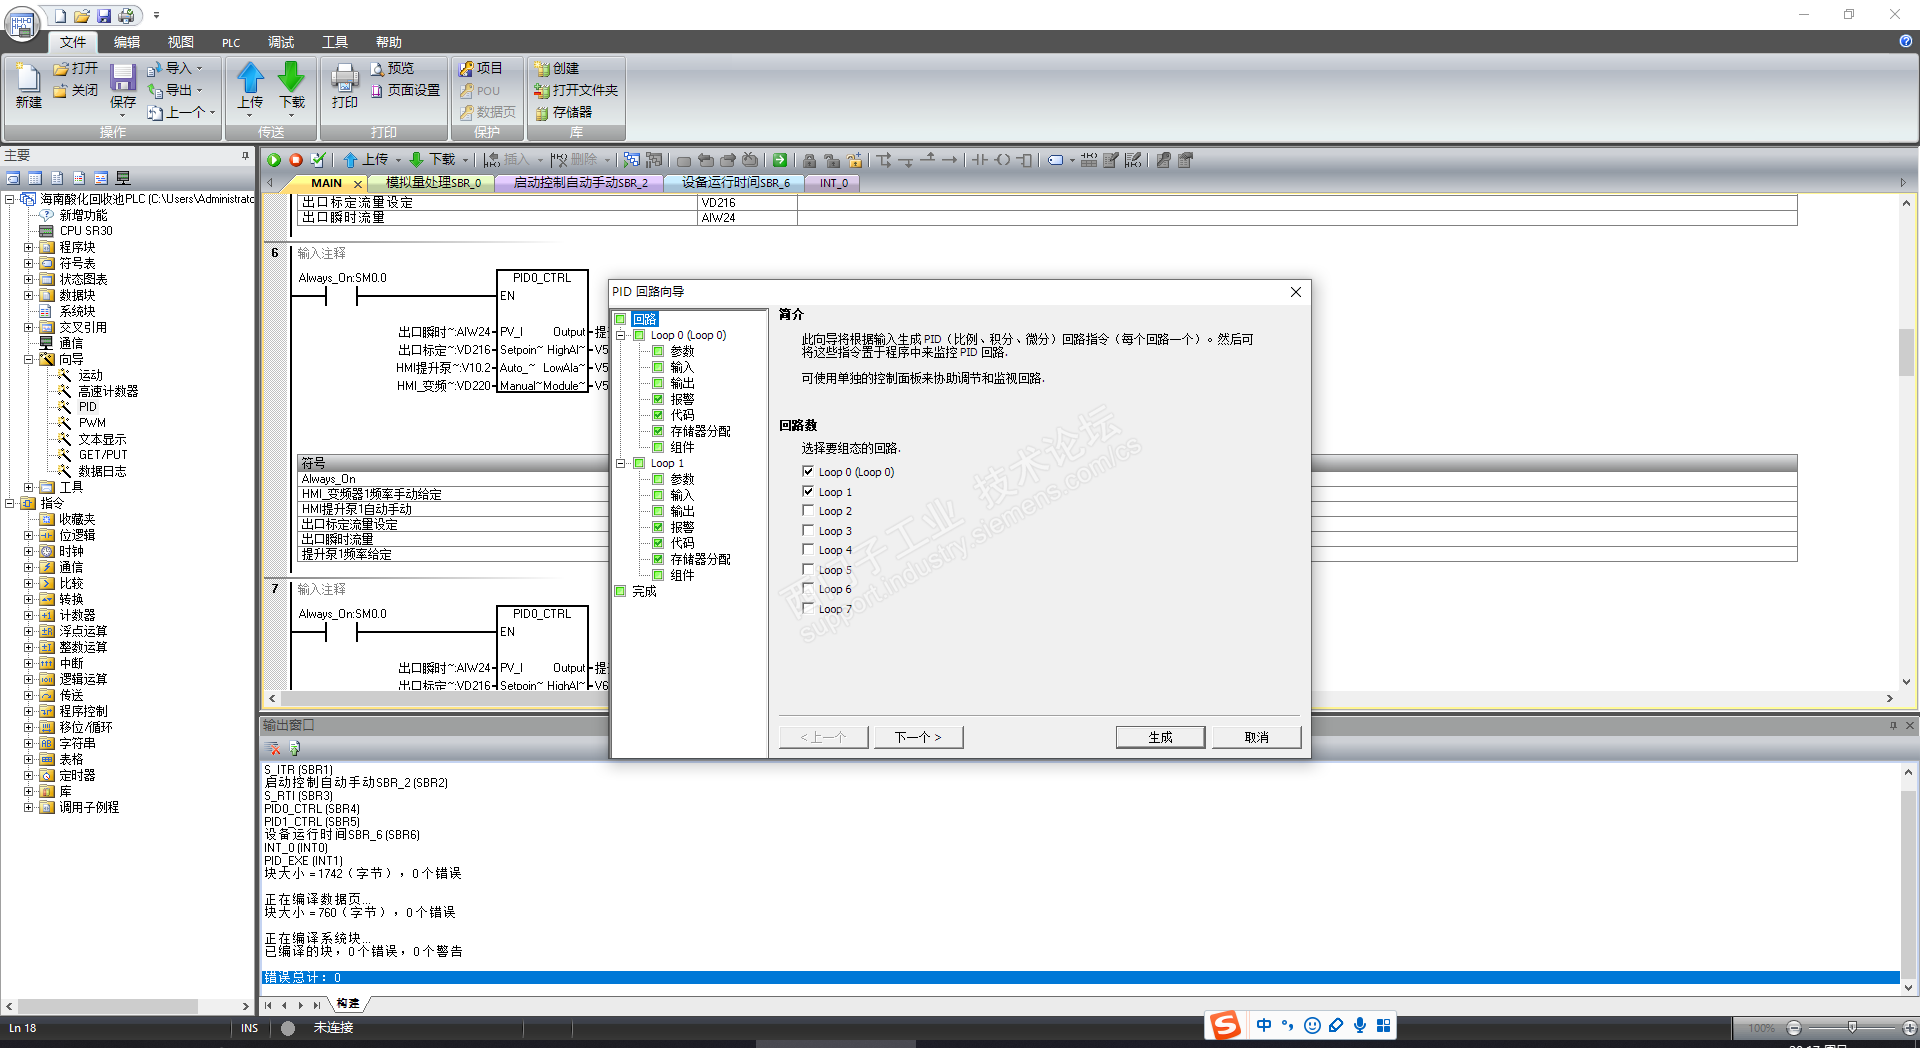Click the 生成 button in wizard
The width and height of the screenshot is (1920, 1048).
click(x=1160, y=737)
